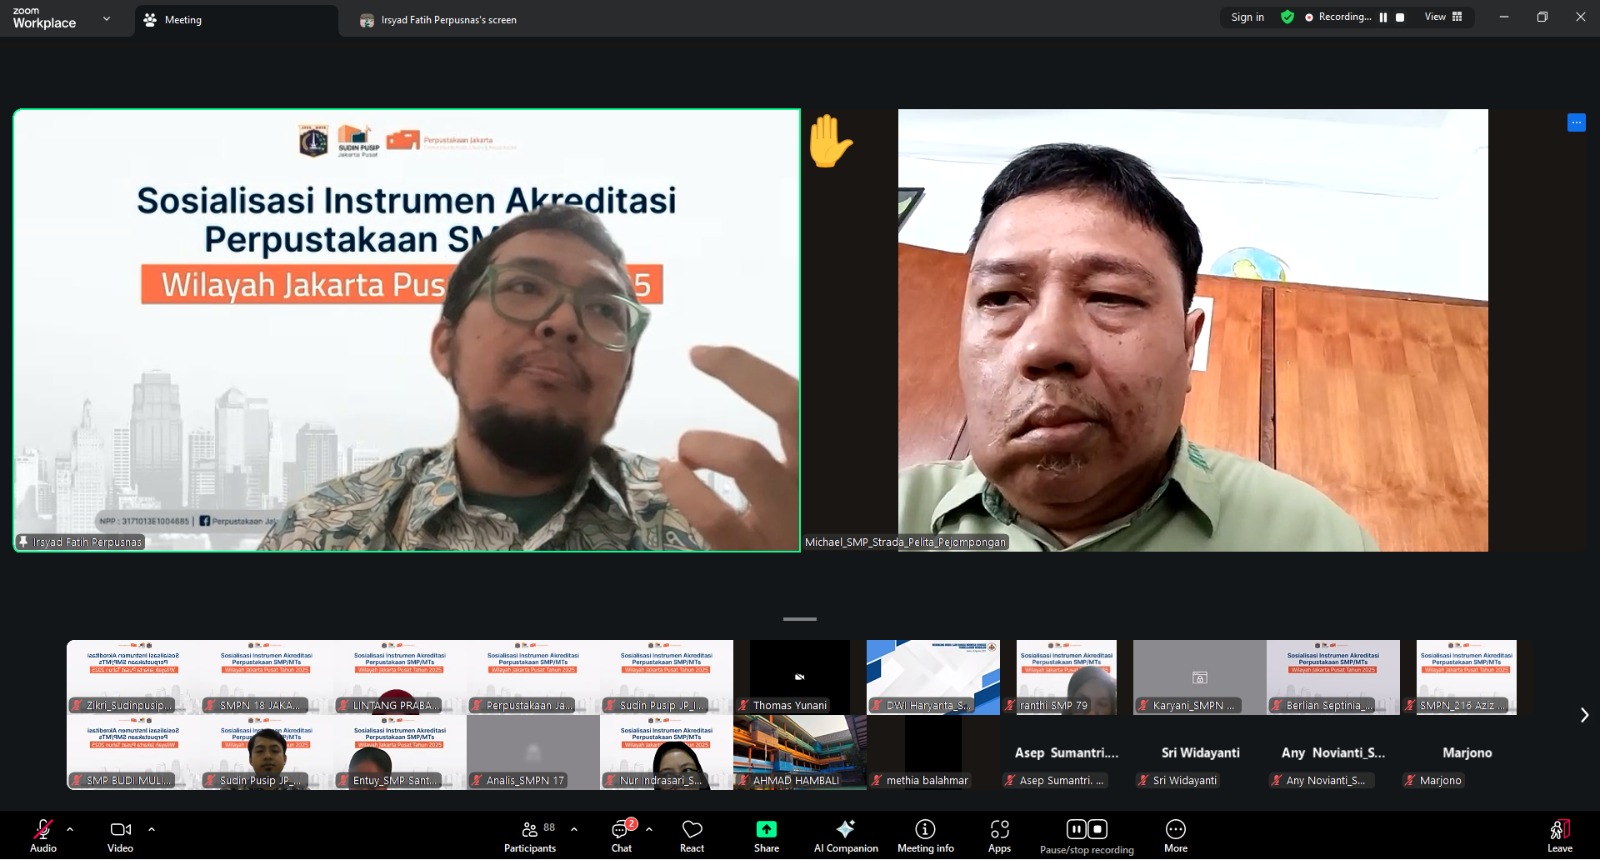1600x860 pixels.
Task: Expand the Video options arrow
Action: [x=151, y=829]
